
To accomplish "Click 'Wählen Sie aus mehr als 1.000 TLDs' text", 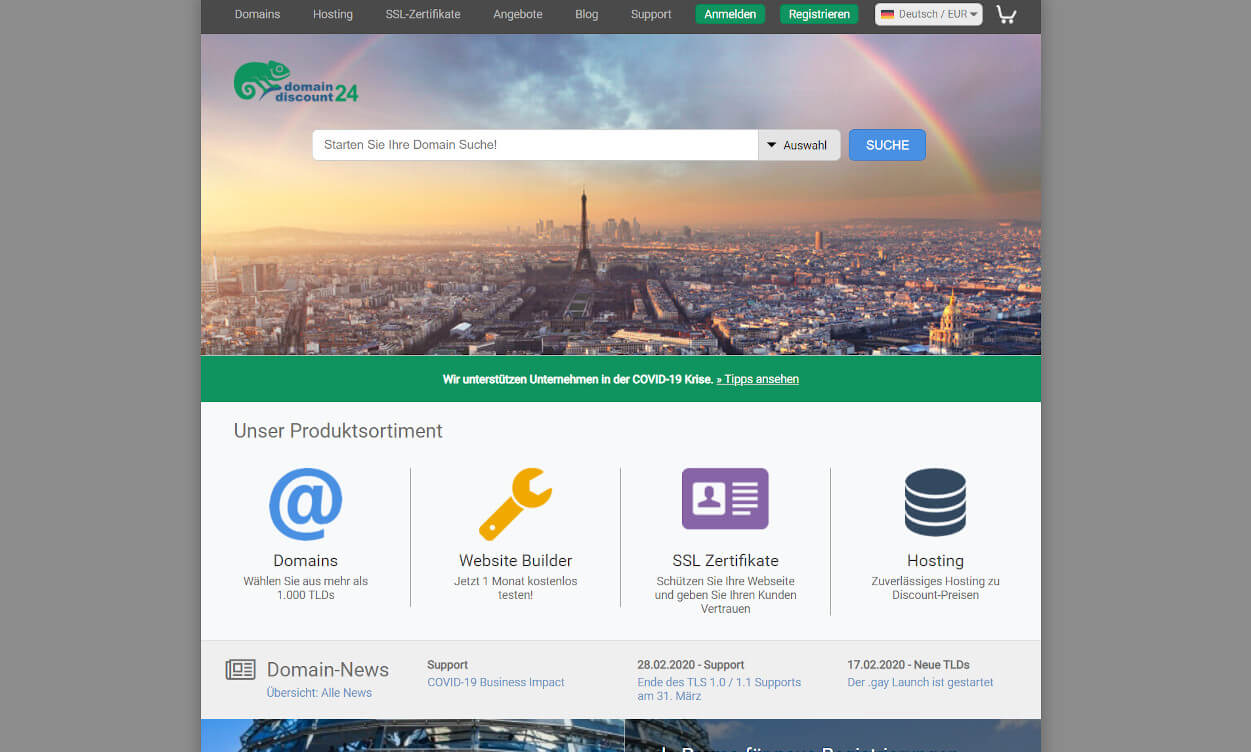I will pyautogui.click(x=306, y=588).
